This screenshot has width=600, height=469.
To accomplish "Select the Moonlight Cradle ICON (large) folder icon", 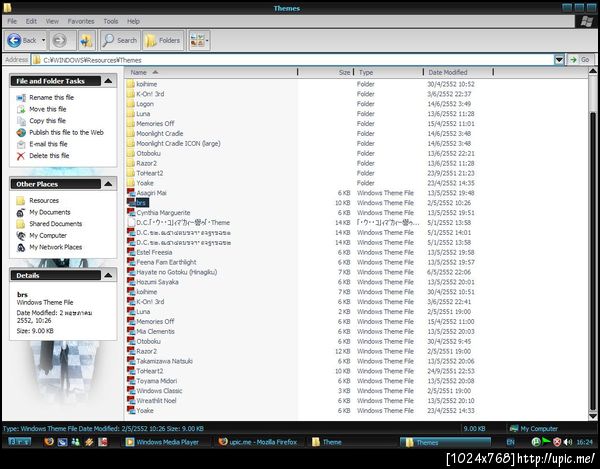I will pyautogui.click(x=130, y=143).
